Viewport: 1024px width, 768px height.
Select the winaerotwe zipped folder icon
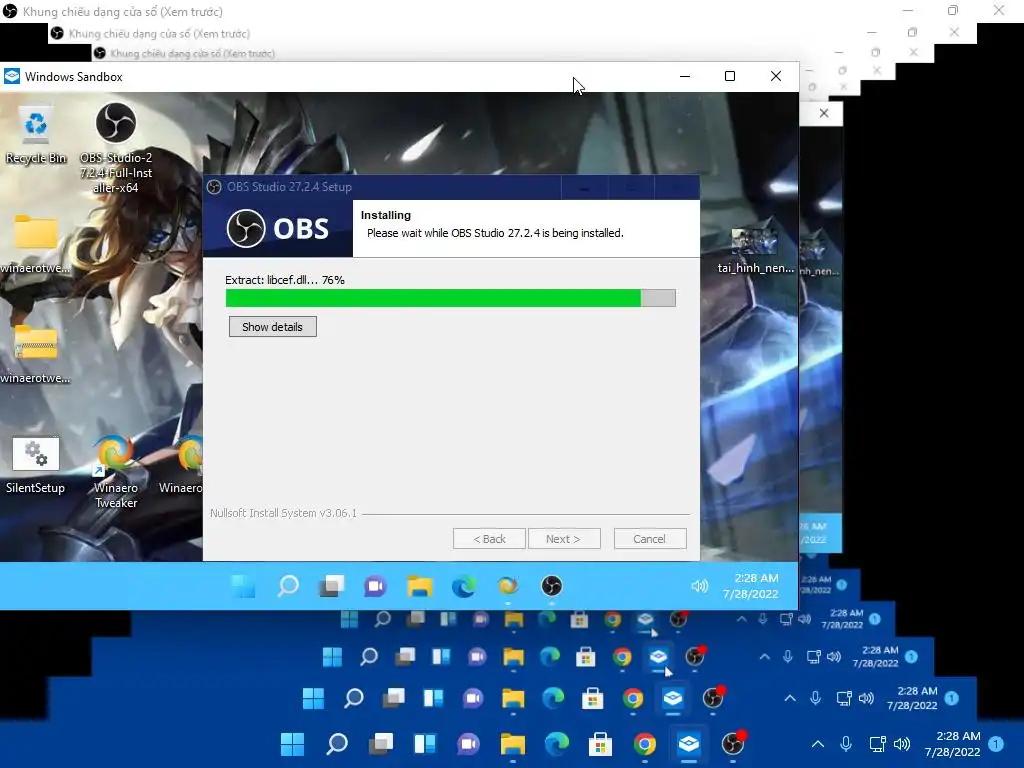(x=35, y=354)
